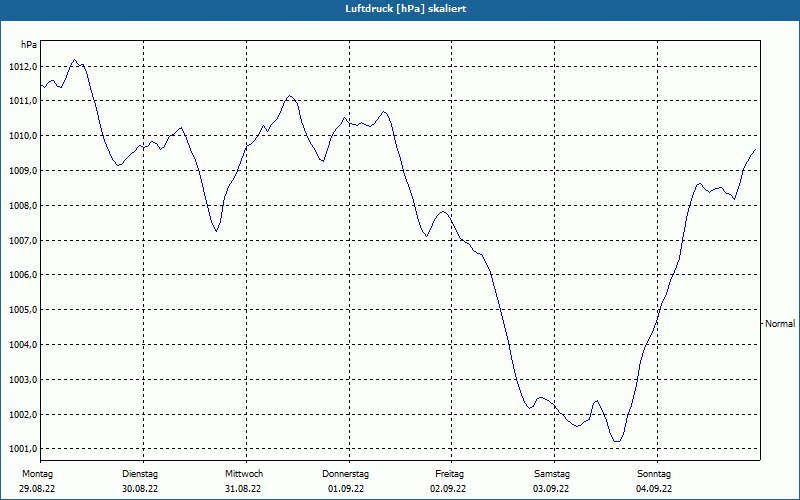Viewport: 800px width, 500px height.
Task: Click the 'Freitag' day label
Action: [449, 474]
